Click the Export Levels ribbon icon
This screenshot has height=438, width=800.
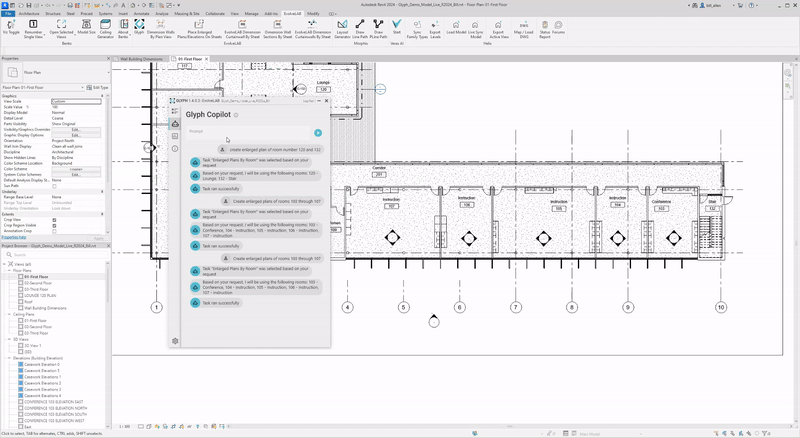pos(436,26)
